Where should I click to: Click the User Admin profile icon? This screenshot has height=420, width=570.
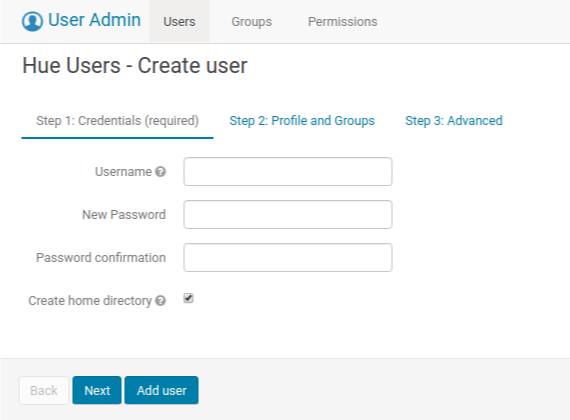point(32,21)
